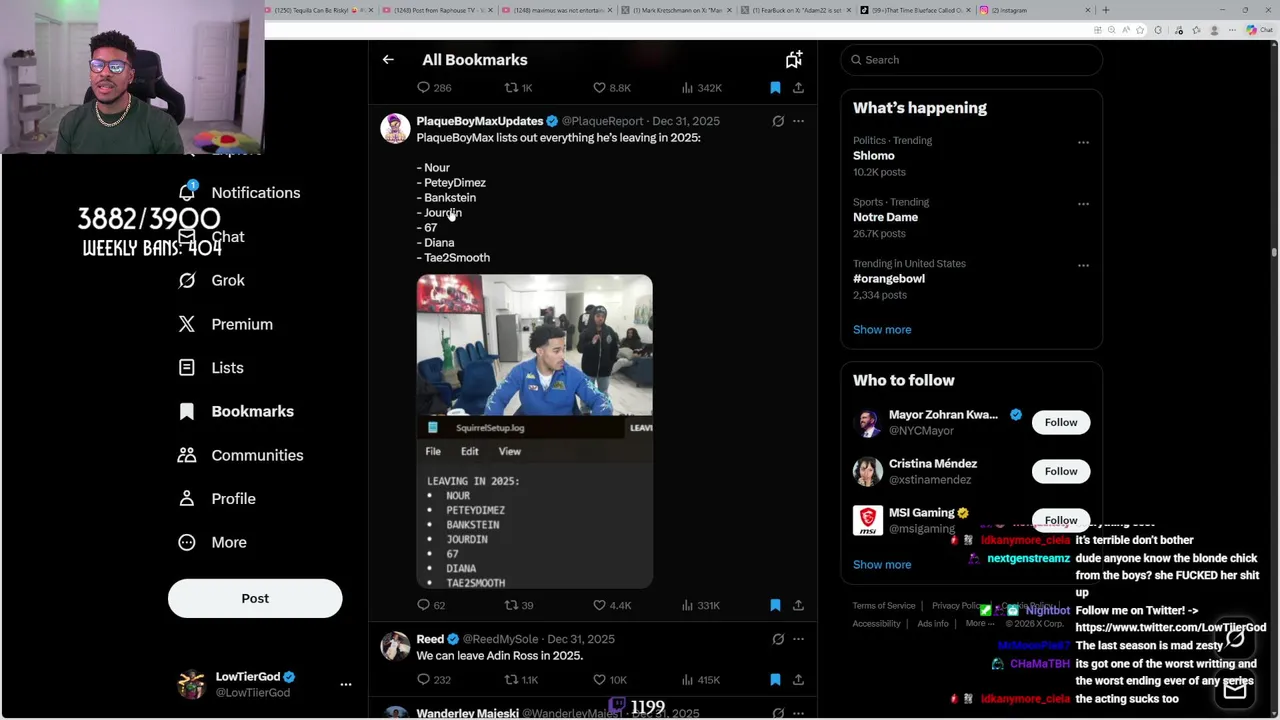Open more options for #orangebowl trend

(1083, 265)
